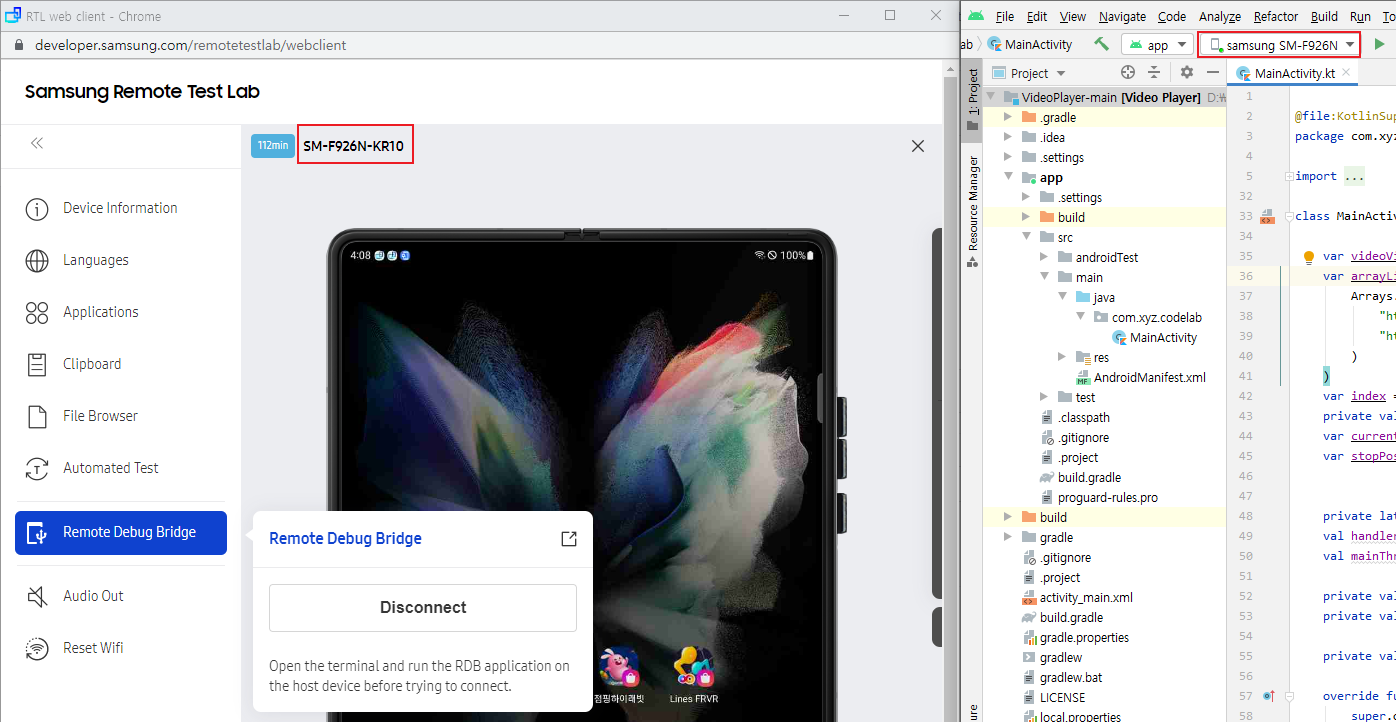The height and width of the screenshot is (722, 1396).
Task: Open the Refactor menu
Action: coord(1275,16)
